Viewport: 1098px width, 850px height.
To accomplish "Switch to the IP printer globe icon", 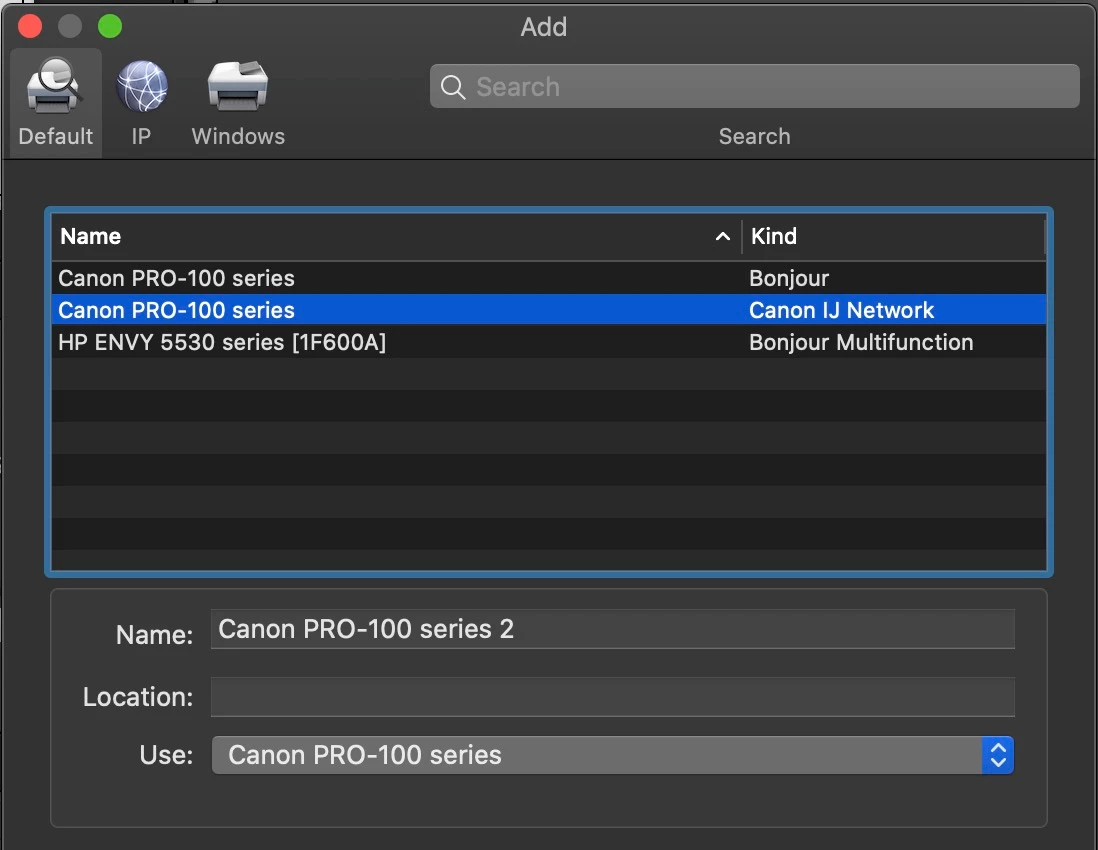I will pos(141,87).
